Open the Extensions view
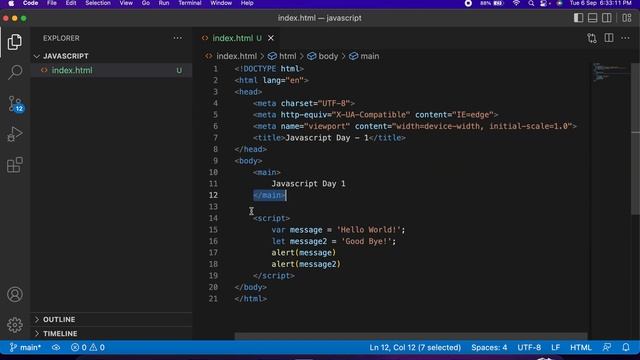Viewport: 640px width, 360px height. [15, 165]
